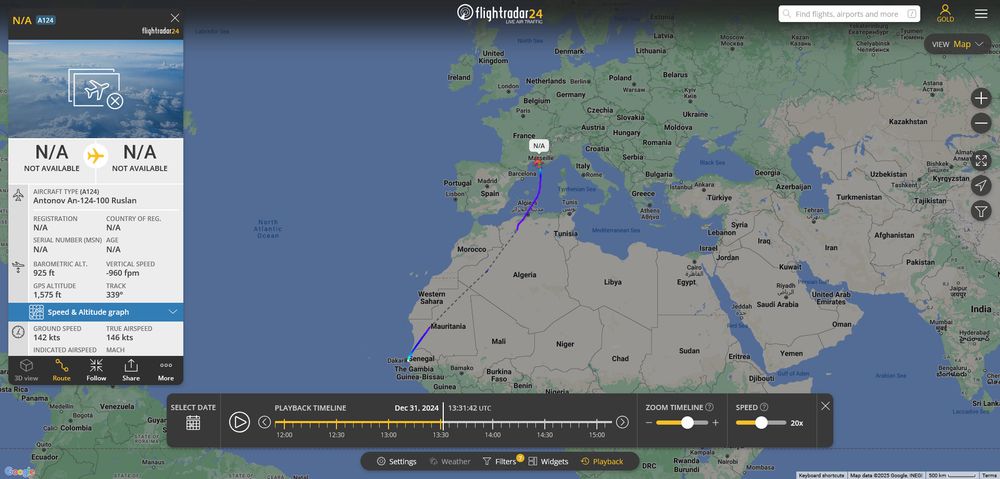The width and height of the screenshot is (1000, 479).
Task: Show Speed help tooltip
Action: tap(764, 407)
